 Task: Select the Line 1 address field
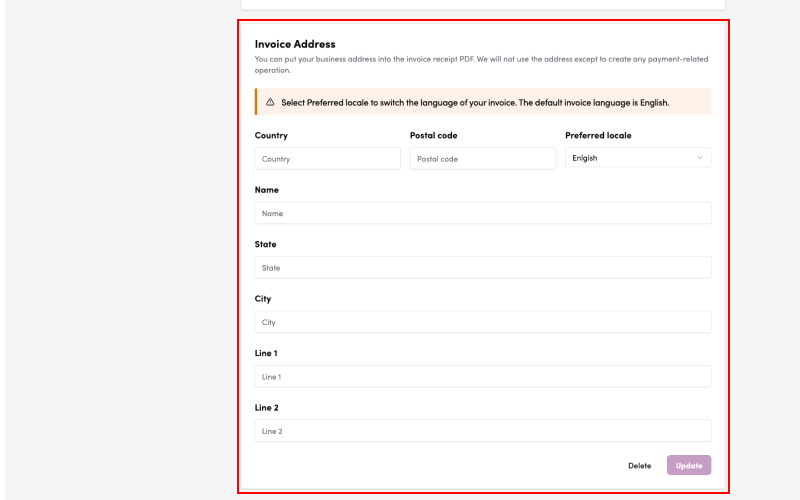(483, 377)
